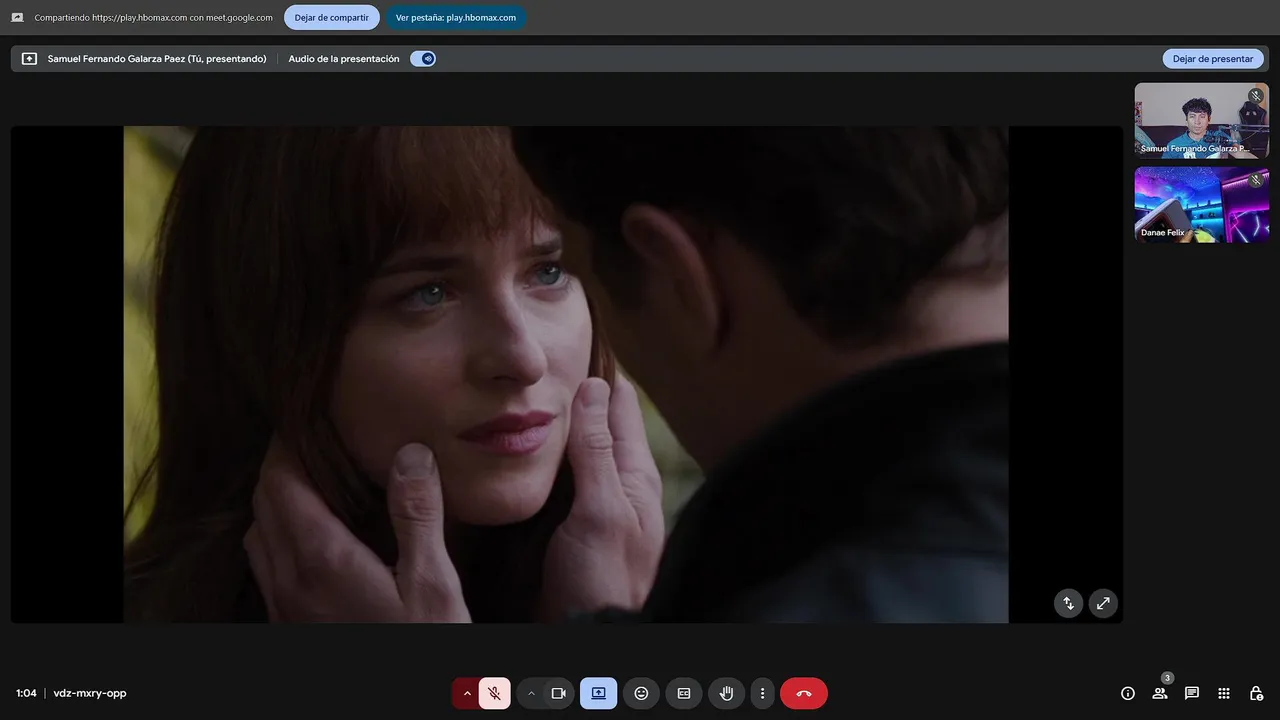Select Samuel Fernando Galarza video thumbnail
Viewport: 1280px width, 720px height.
1201,120
